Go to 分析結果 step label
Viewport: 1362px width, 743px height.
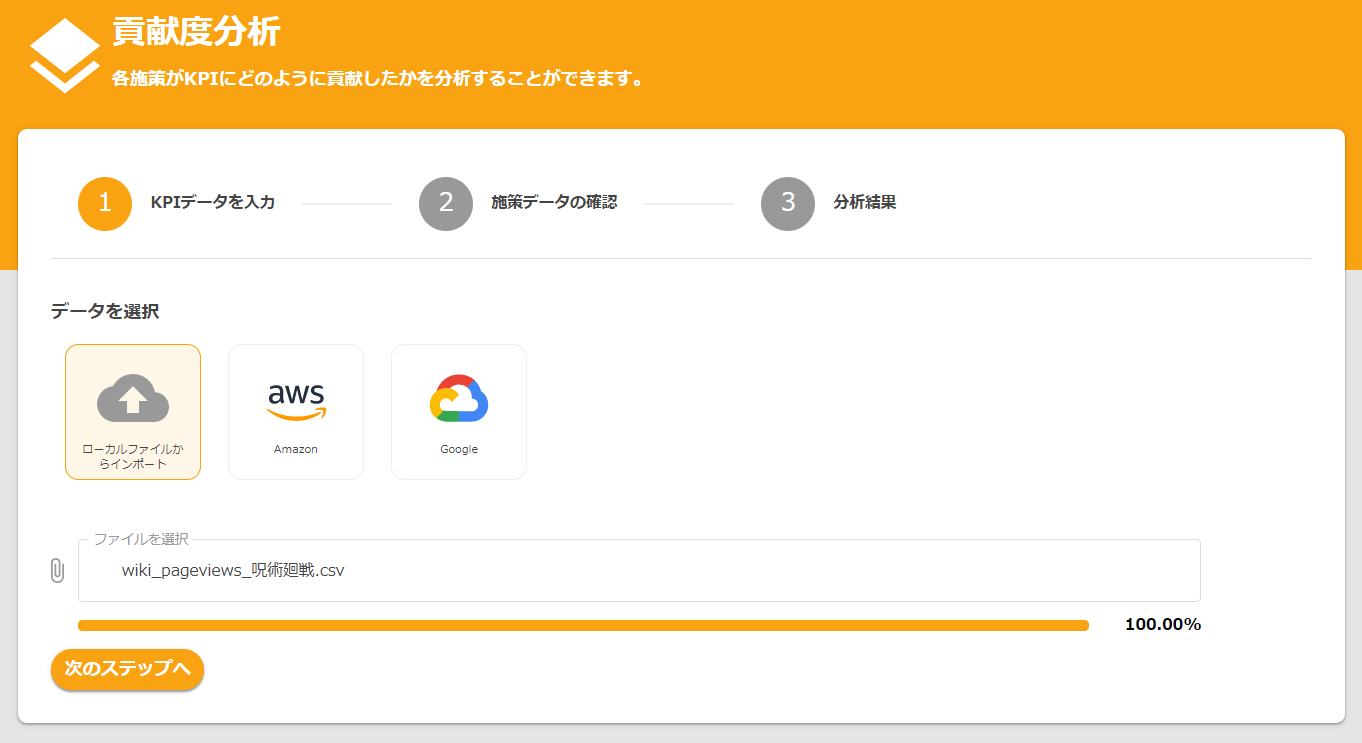click(865, 203)
